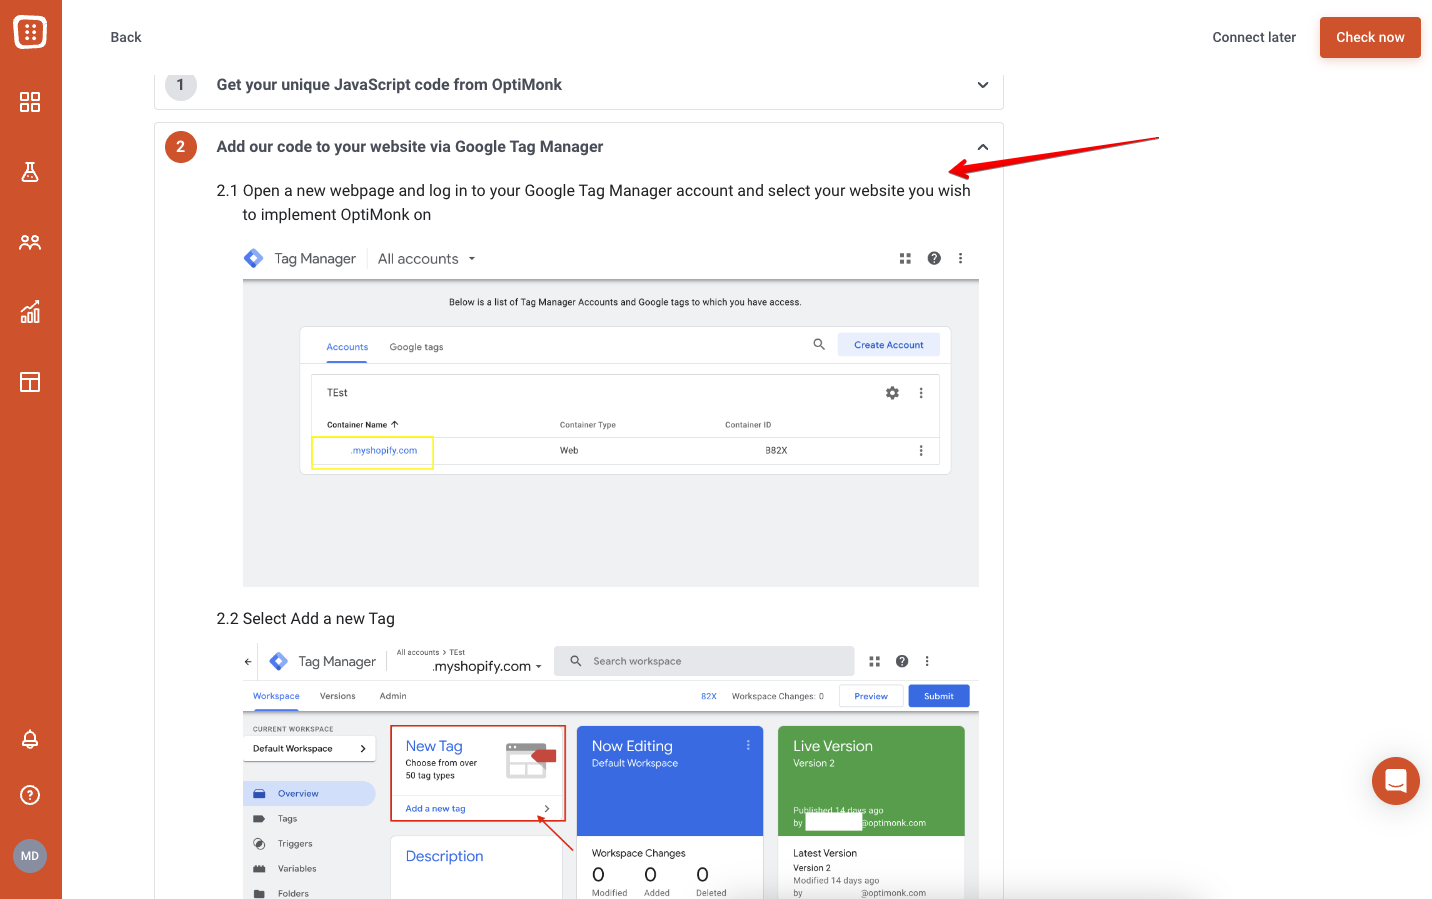The width and height of the screenshot is (1432, 899).
Task: Open the help question mark icon in sidebar
Action: (x=30, y=795)
